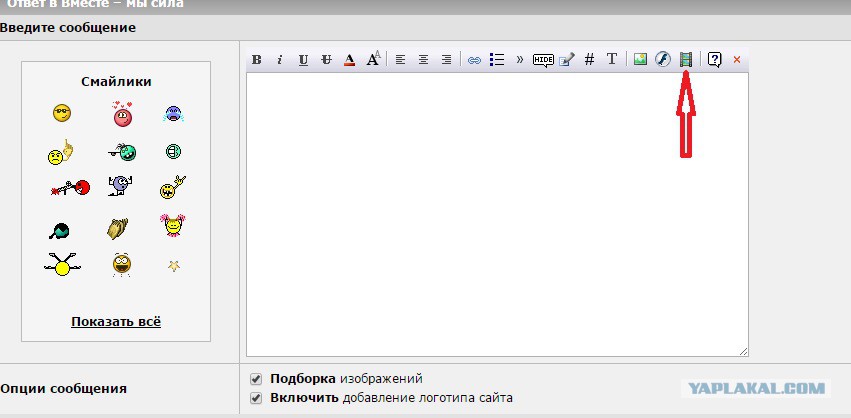Open the BB-code help icon
Screen dimensions: 851x418
(715, 60)
